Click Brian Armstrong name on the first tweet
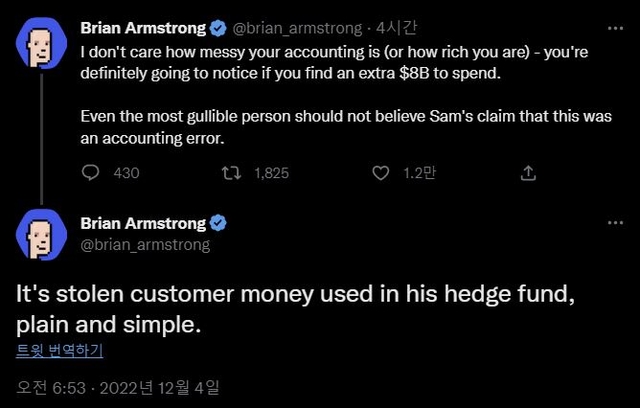 tap(141, 27)
